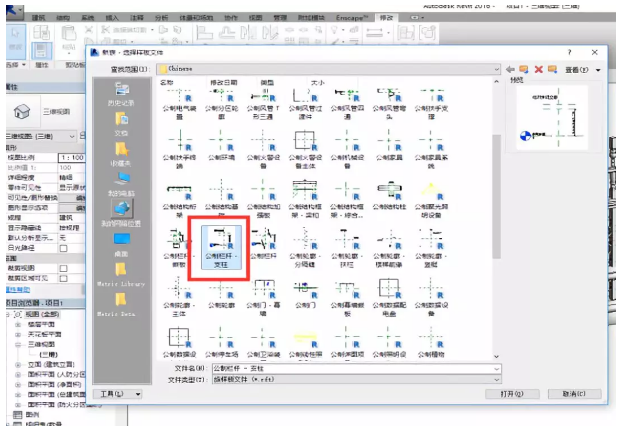Select the 公制环境 template file

tap(221, 146)
